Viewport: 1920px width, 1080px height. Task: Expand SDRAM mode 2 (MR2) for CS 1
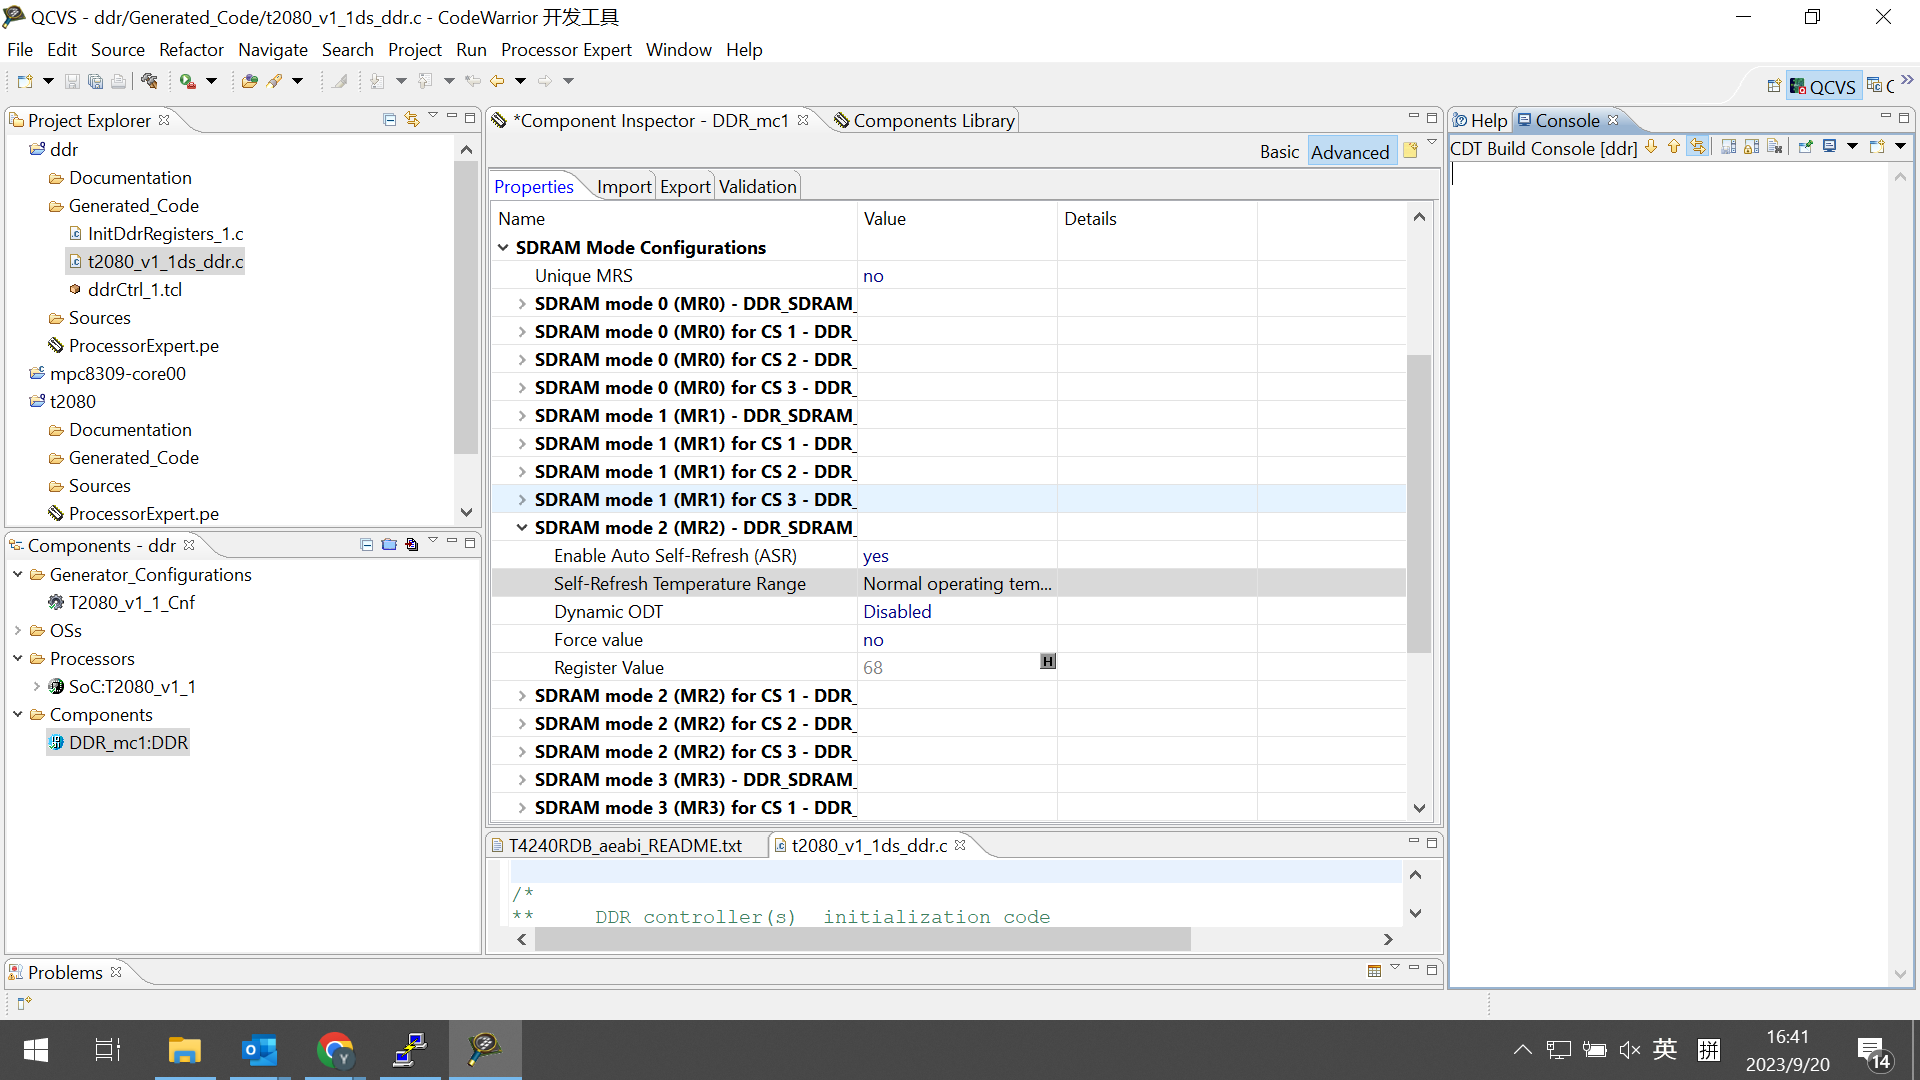click(522, 696)
